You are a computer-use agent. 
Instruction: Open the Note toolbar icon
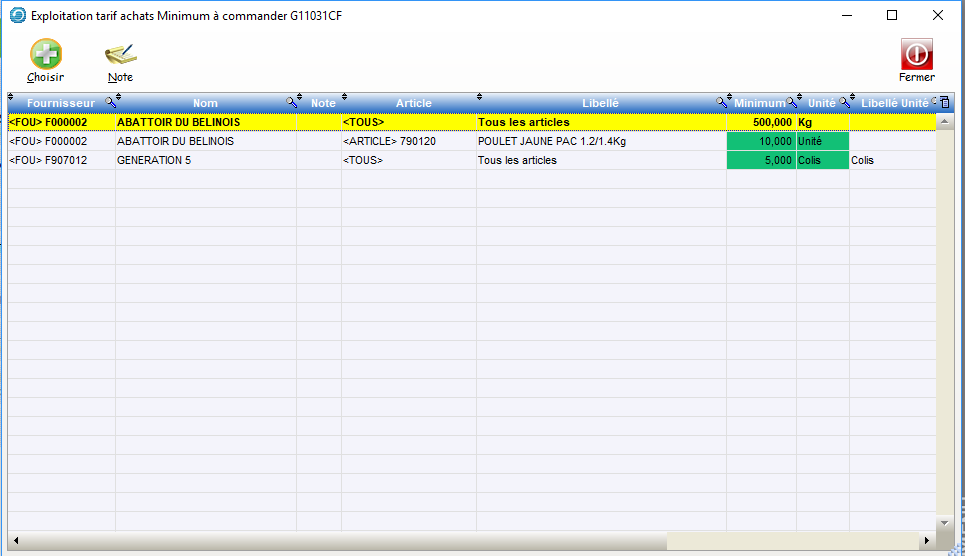(120, 55)
